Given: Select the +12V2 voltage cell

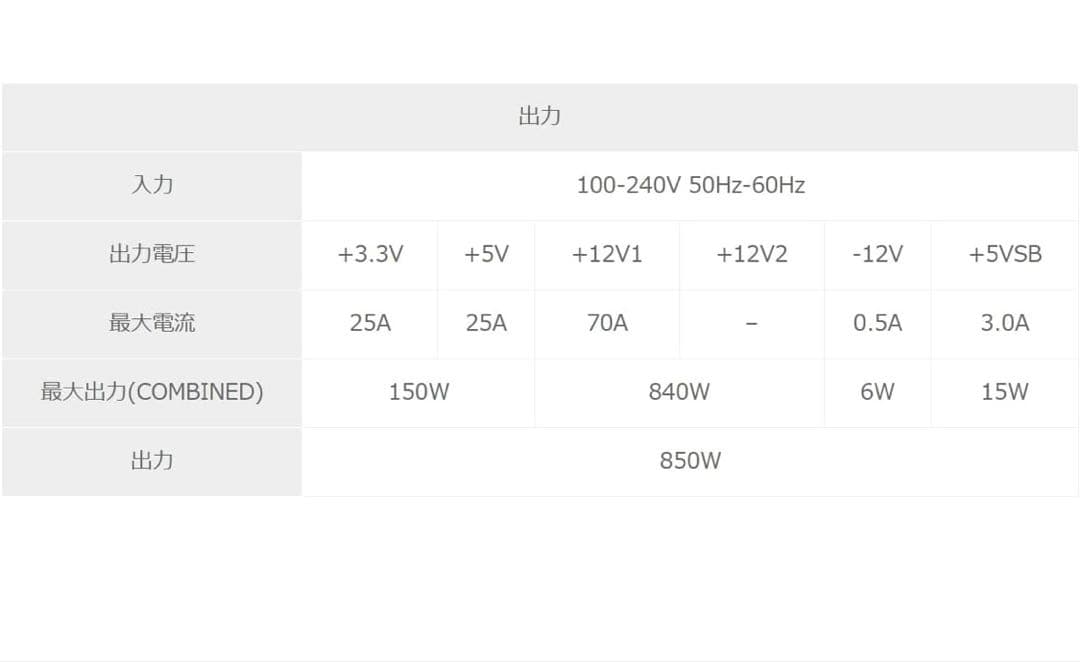Looking at the screenshot, I should pyautogui.click(x=752, y=254).
